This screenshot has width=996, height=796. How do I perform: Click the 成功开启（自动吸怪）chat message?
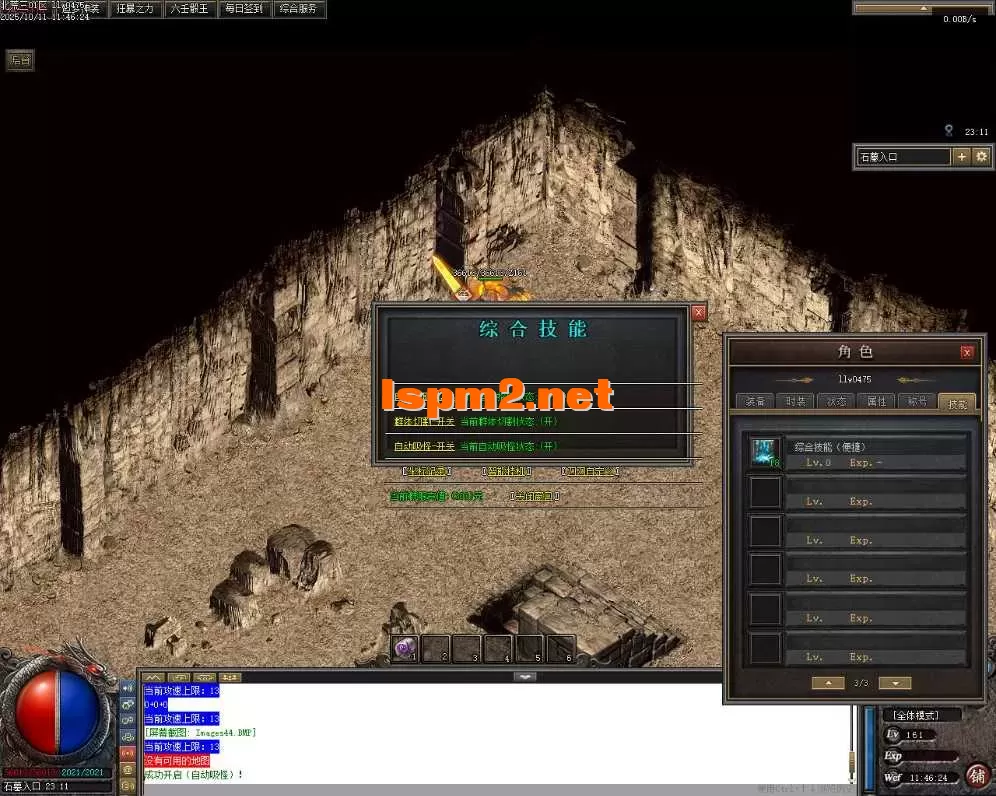193,774
